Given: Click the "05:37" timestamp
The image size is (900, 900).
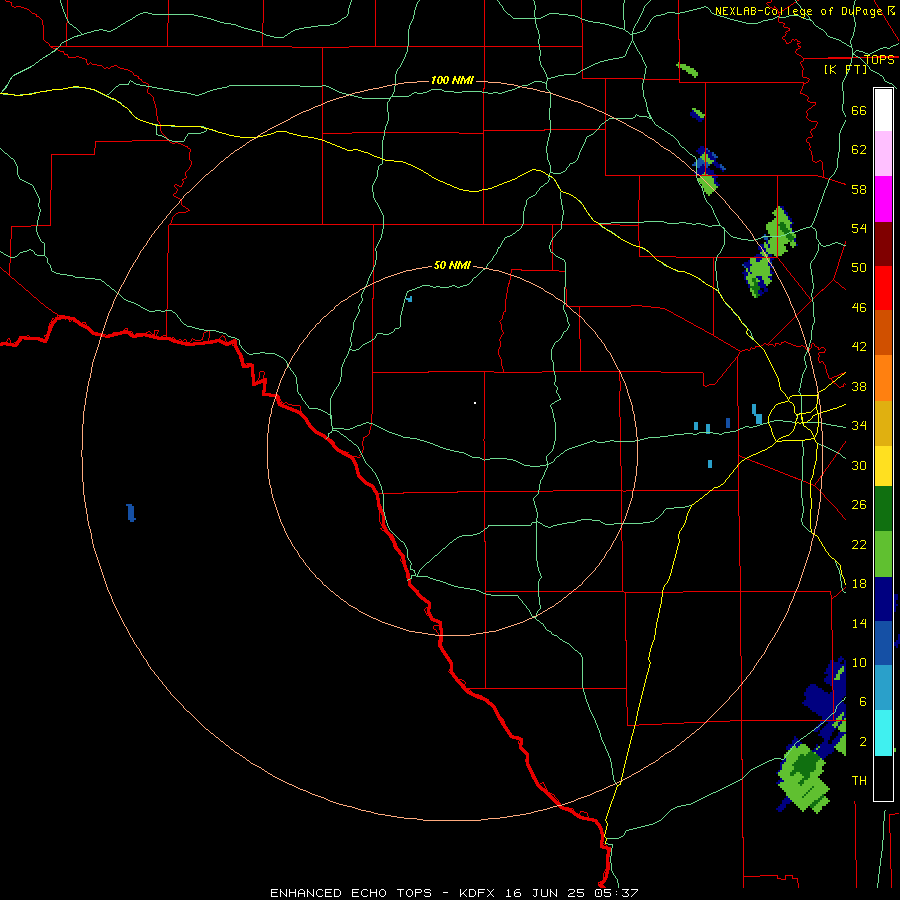Looking at the screenshot, I should click(618, 893).
